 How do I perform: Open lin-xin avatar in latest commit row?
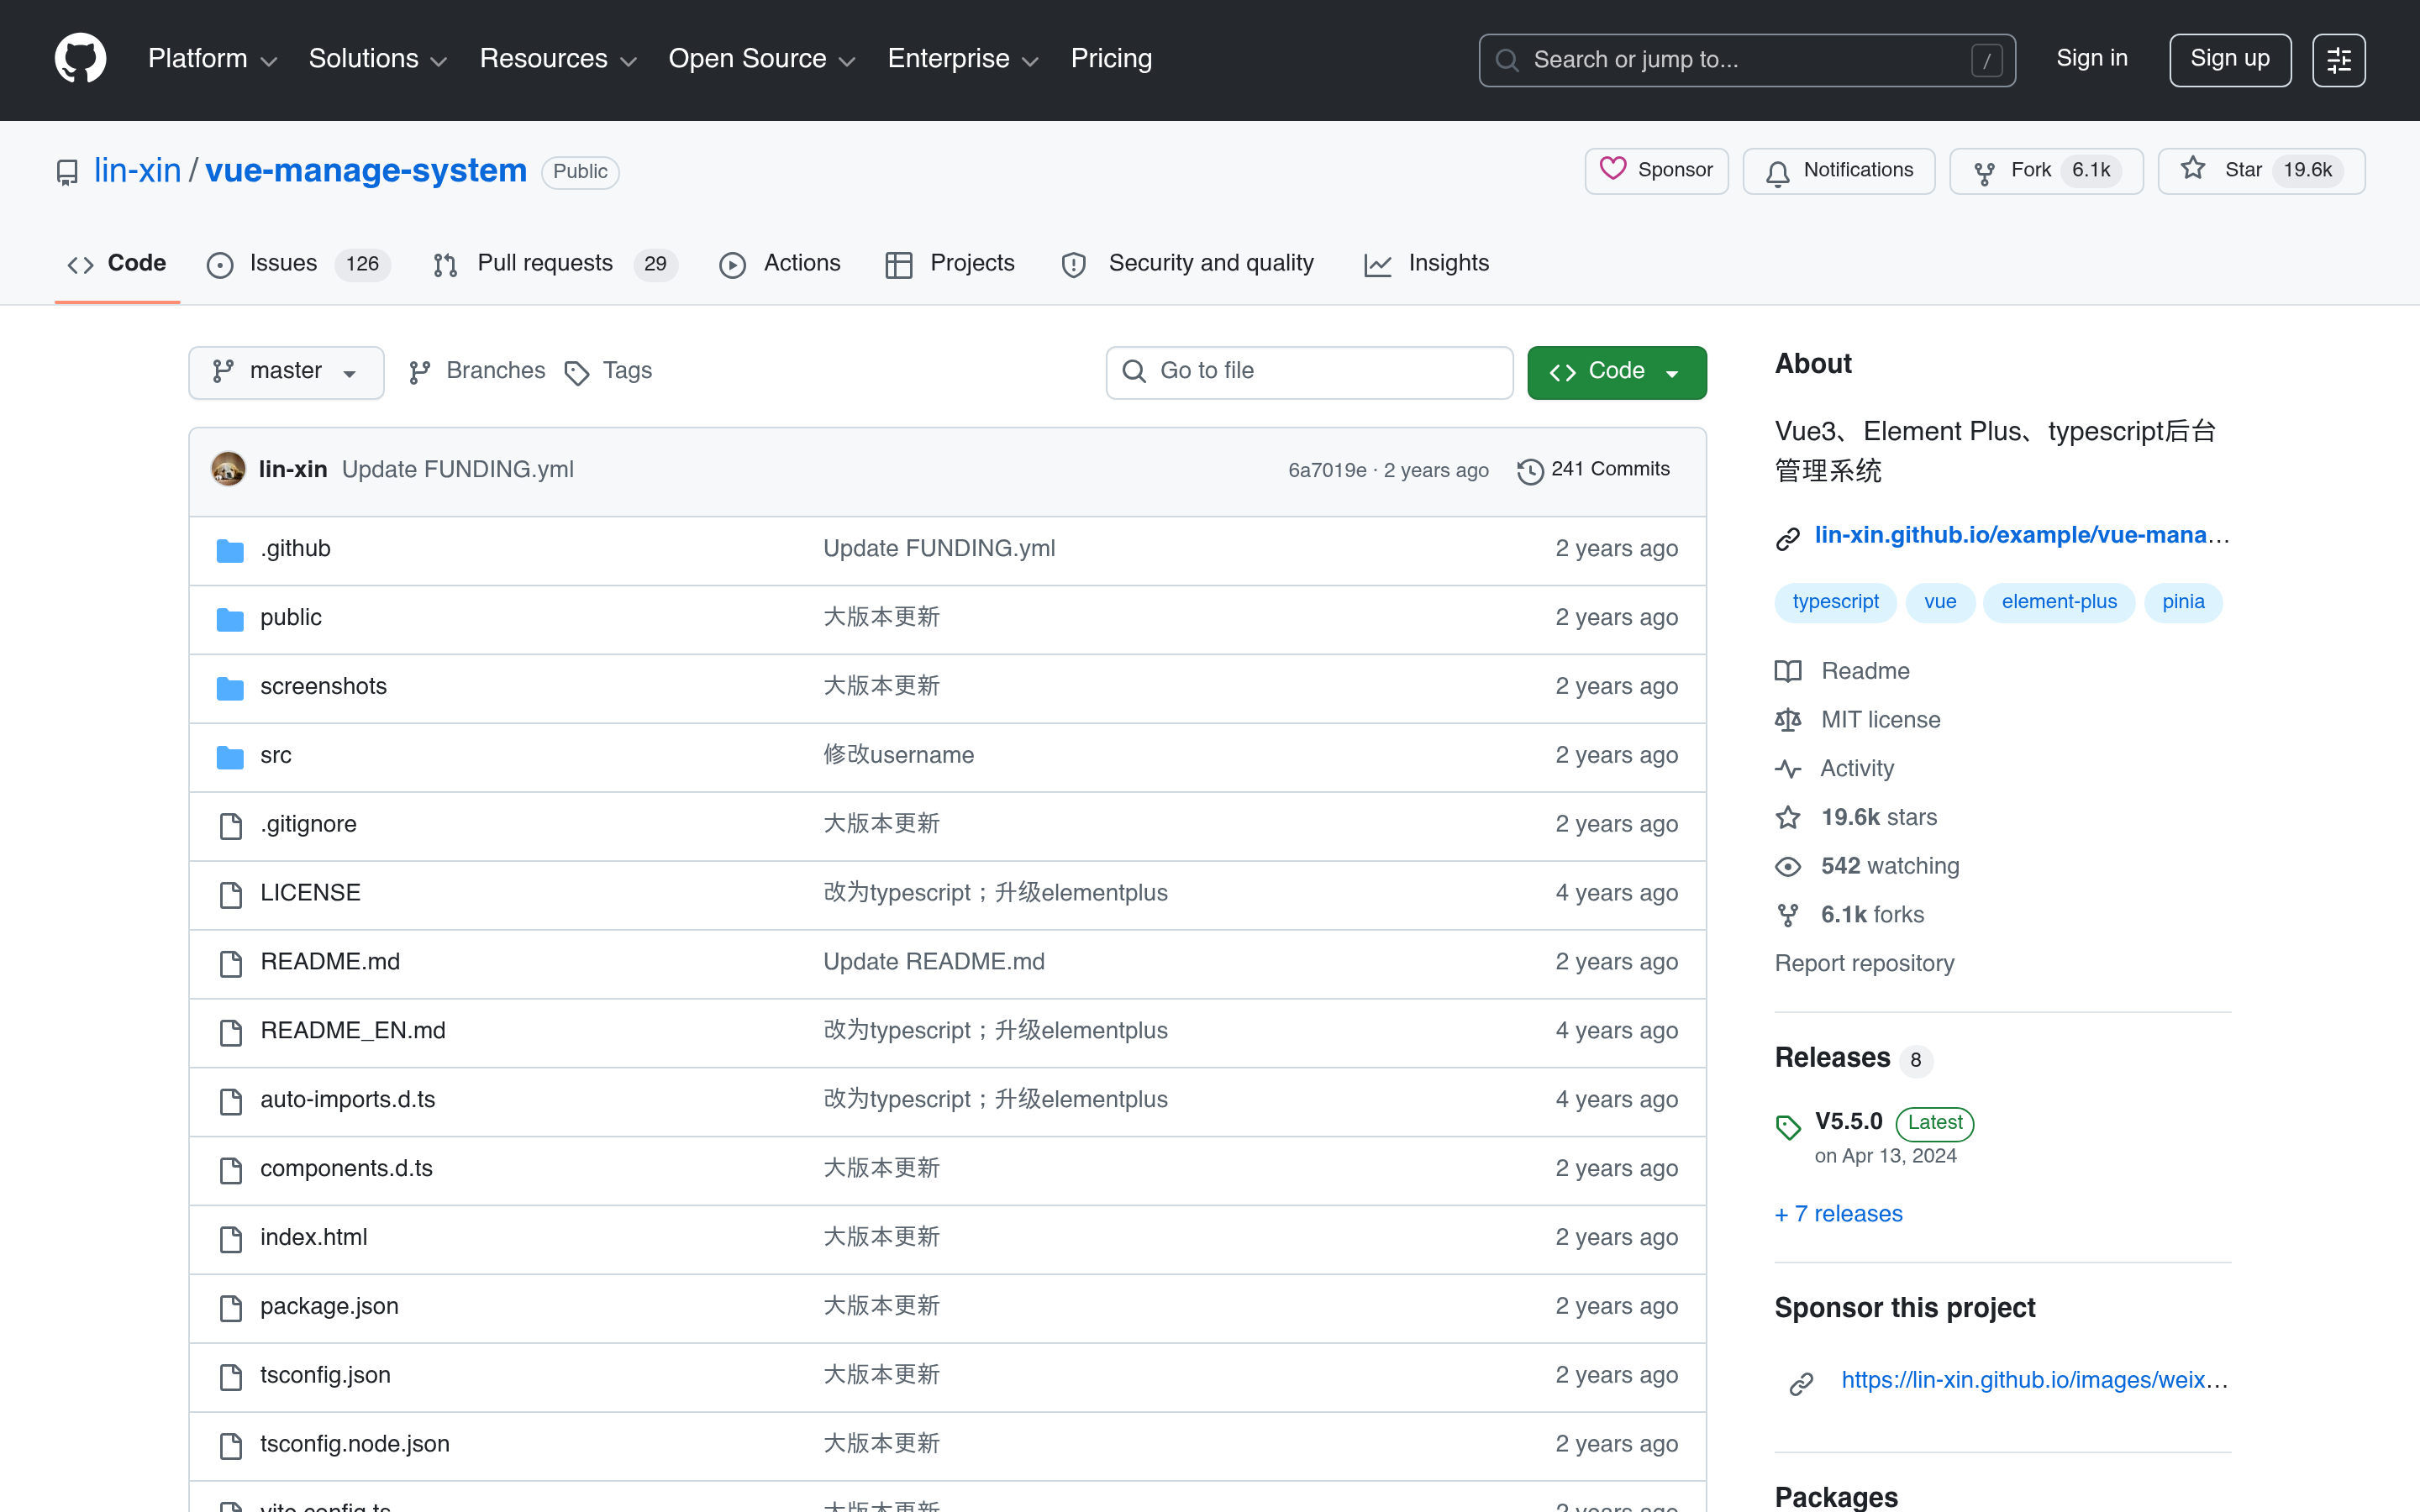click(x=228, y=469)
